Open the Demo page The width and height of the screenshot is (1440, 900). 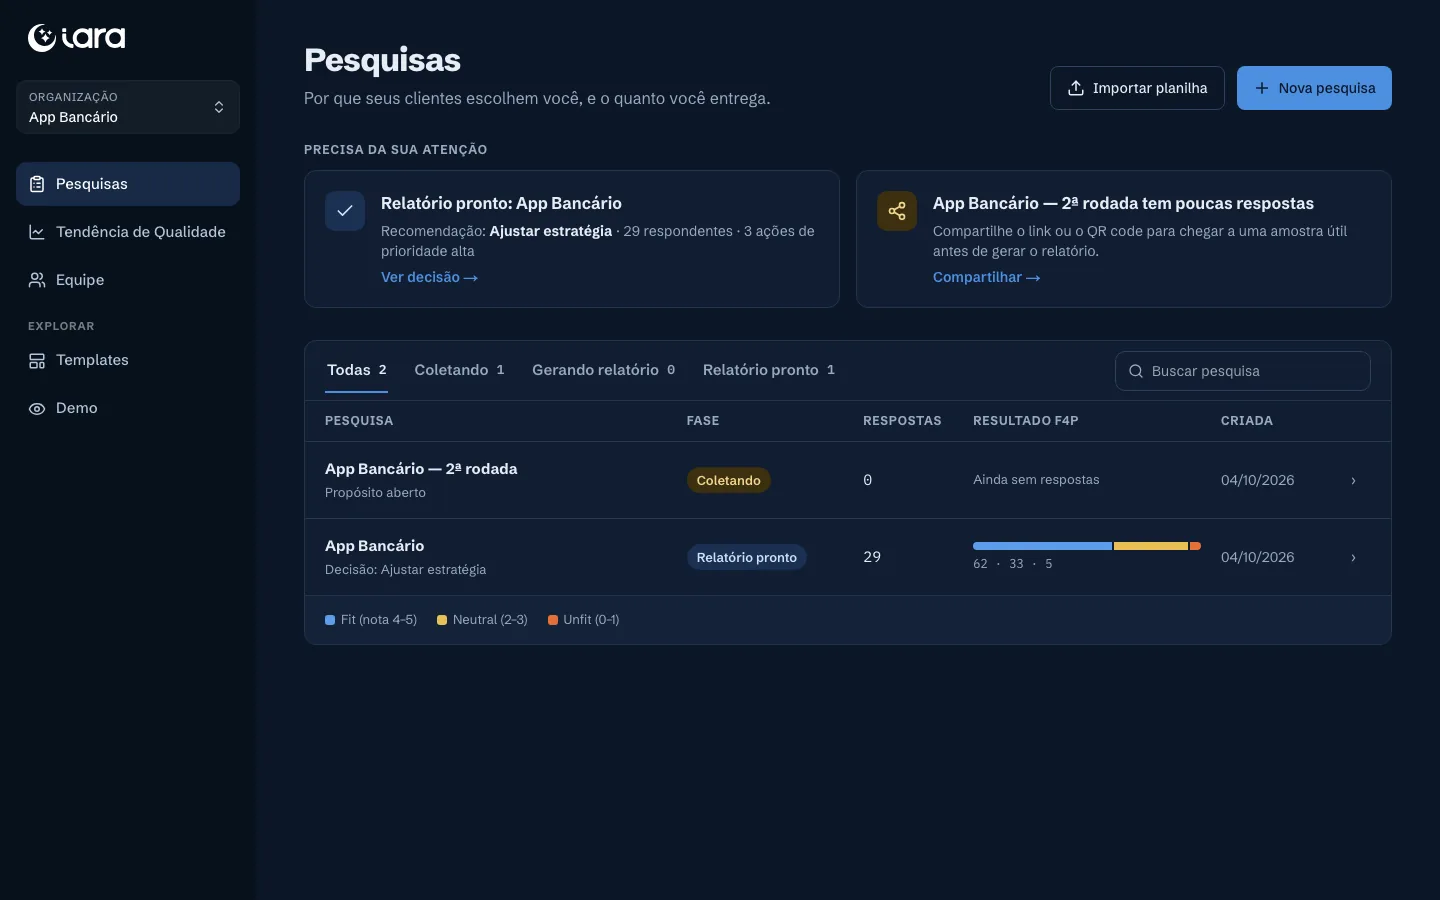tap(128, 408)
